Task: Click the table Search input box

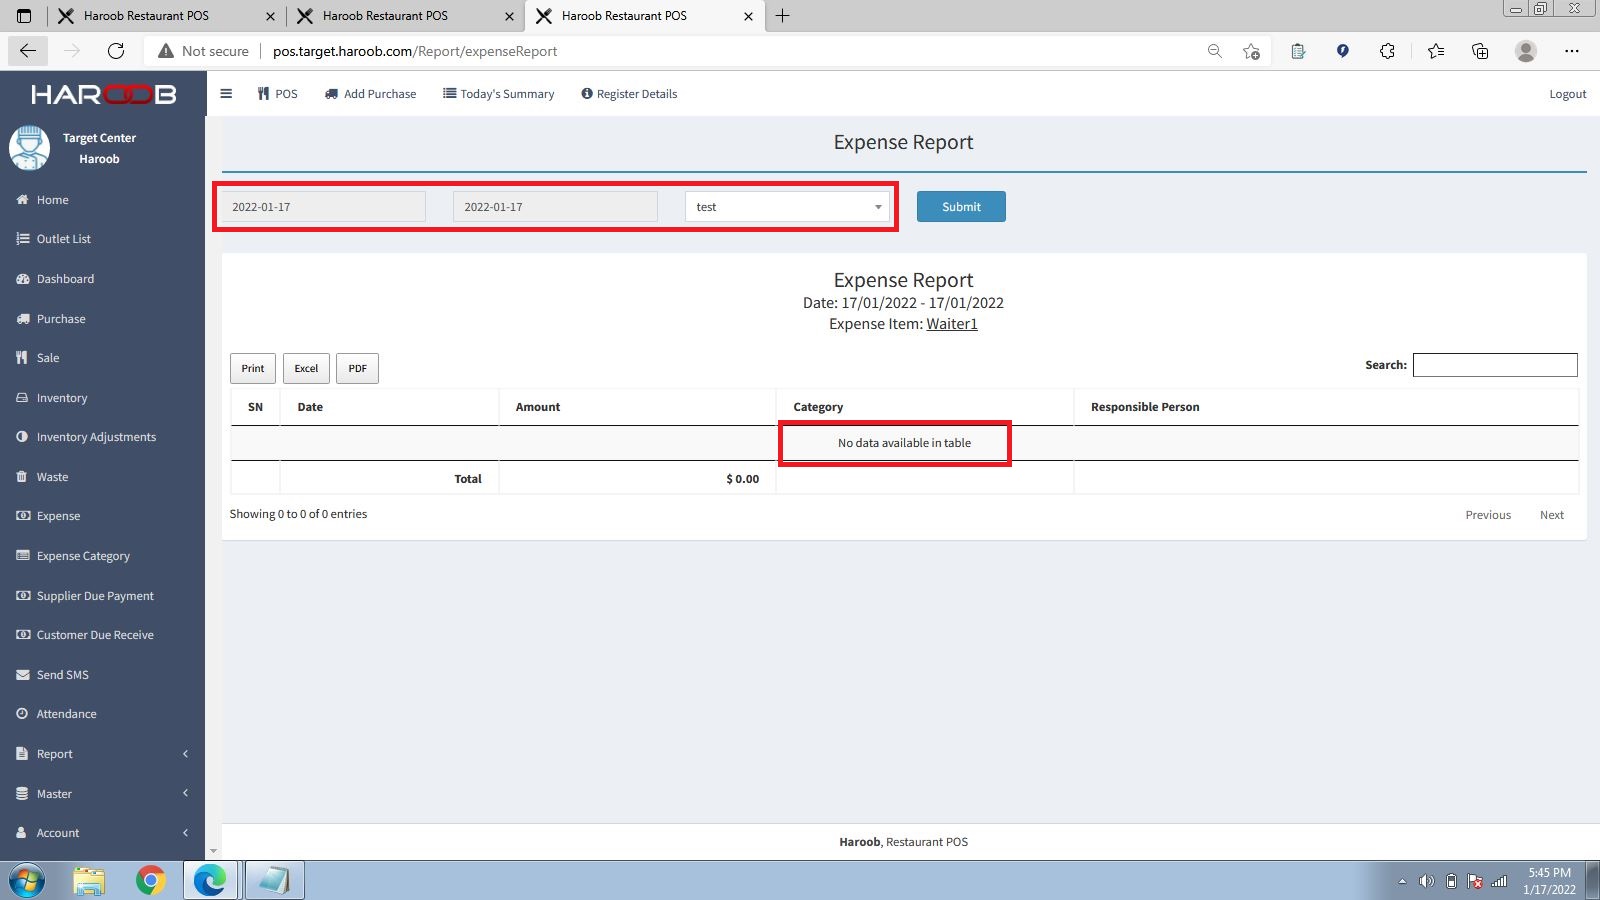Action: (1495, 365)
